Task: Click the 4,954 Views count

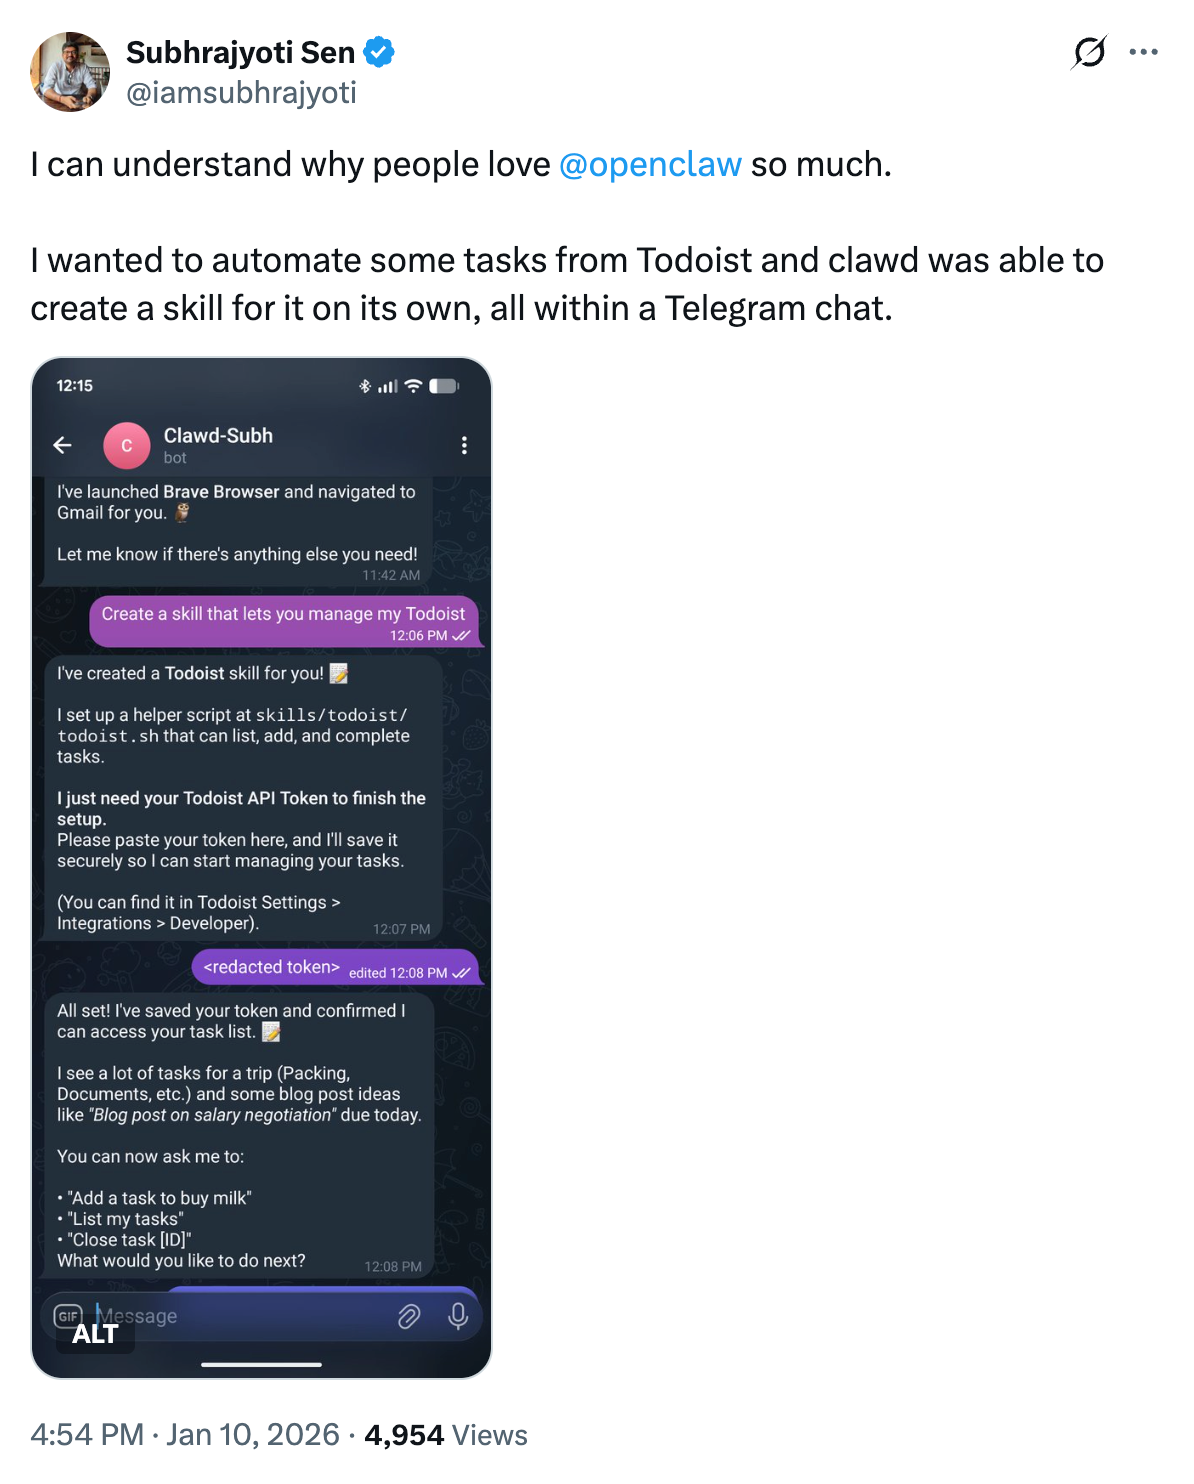Action: (445, 1435)
